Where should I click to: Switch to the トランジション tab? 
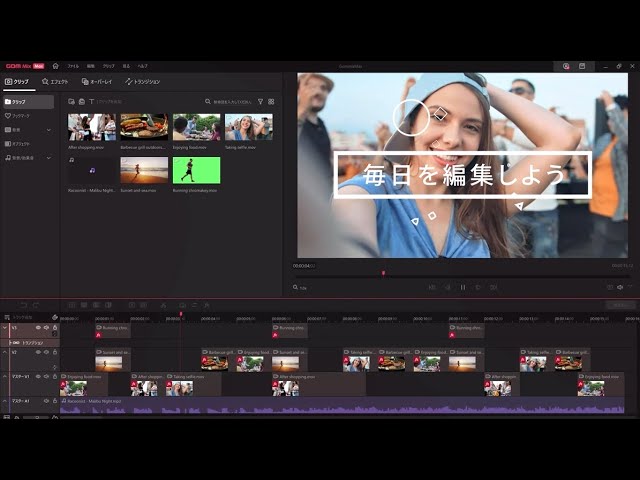[x=142, y=82]
